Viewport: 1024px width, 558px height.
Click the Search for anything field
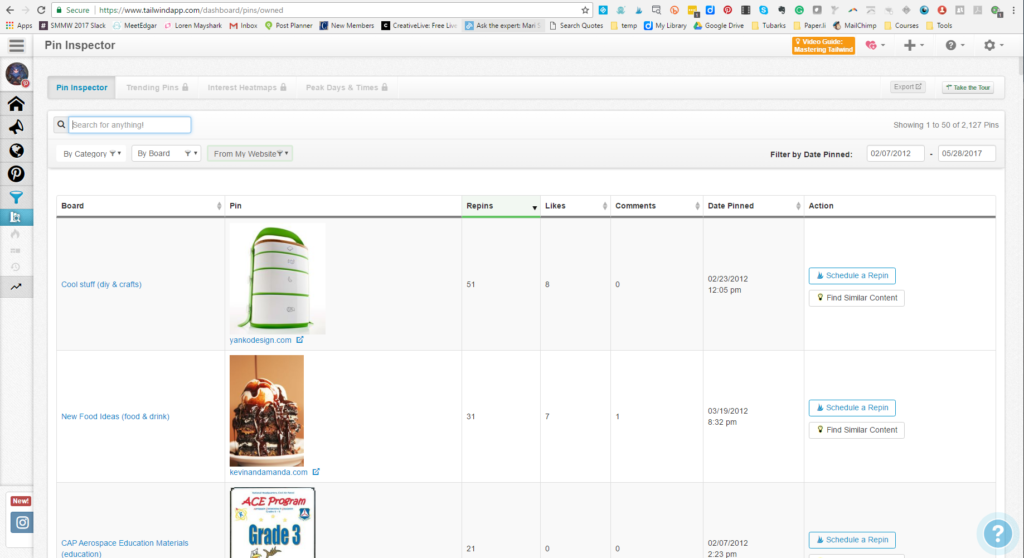pos(130,125)
